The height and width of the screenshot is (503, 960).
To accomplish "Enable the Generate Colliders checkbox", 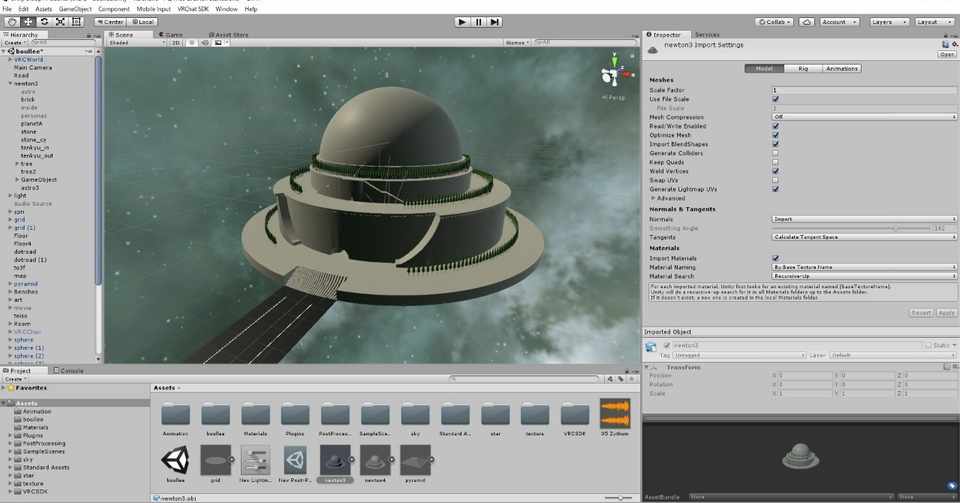I will 776,153.
